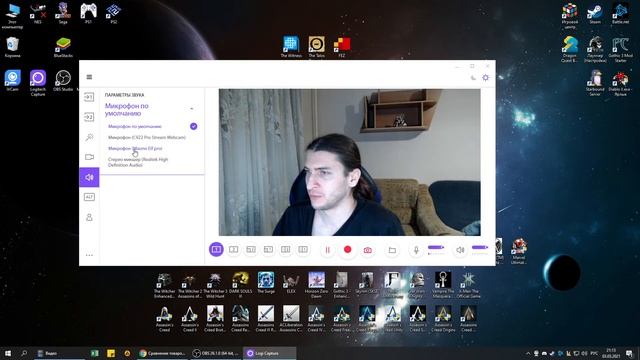Take a snapshot with the camera icon
This screenshot has width=640, height=360.
click(x=368, y=250)
